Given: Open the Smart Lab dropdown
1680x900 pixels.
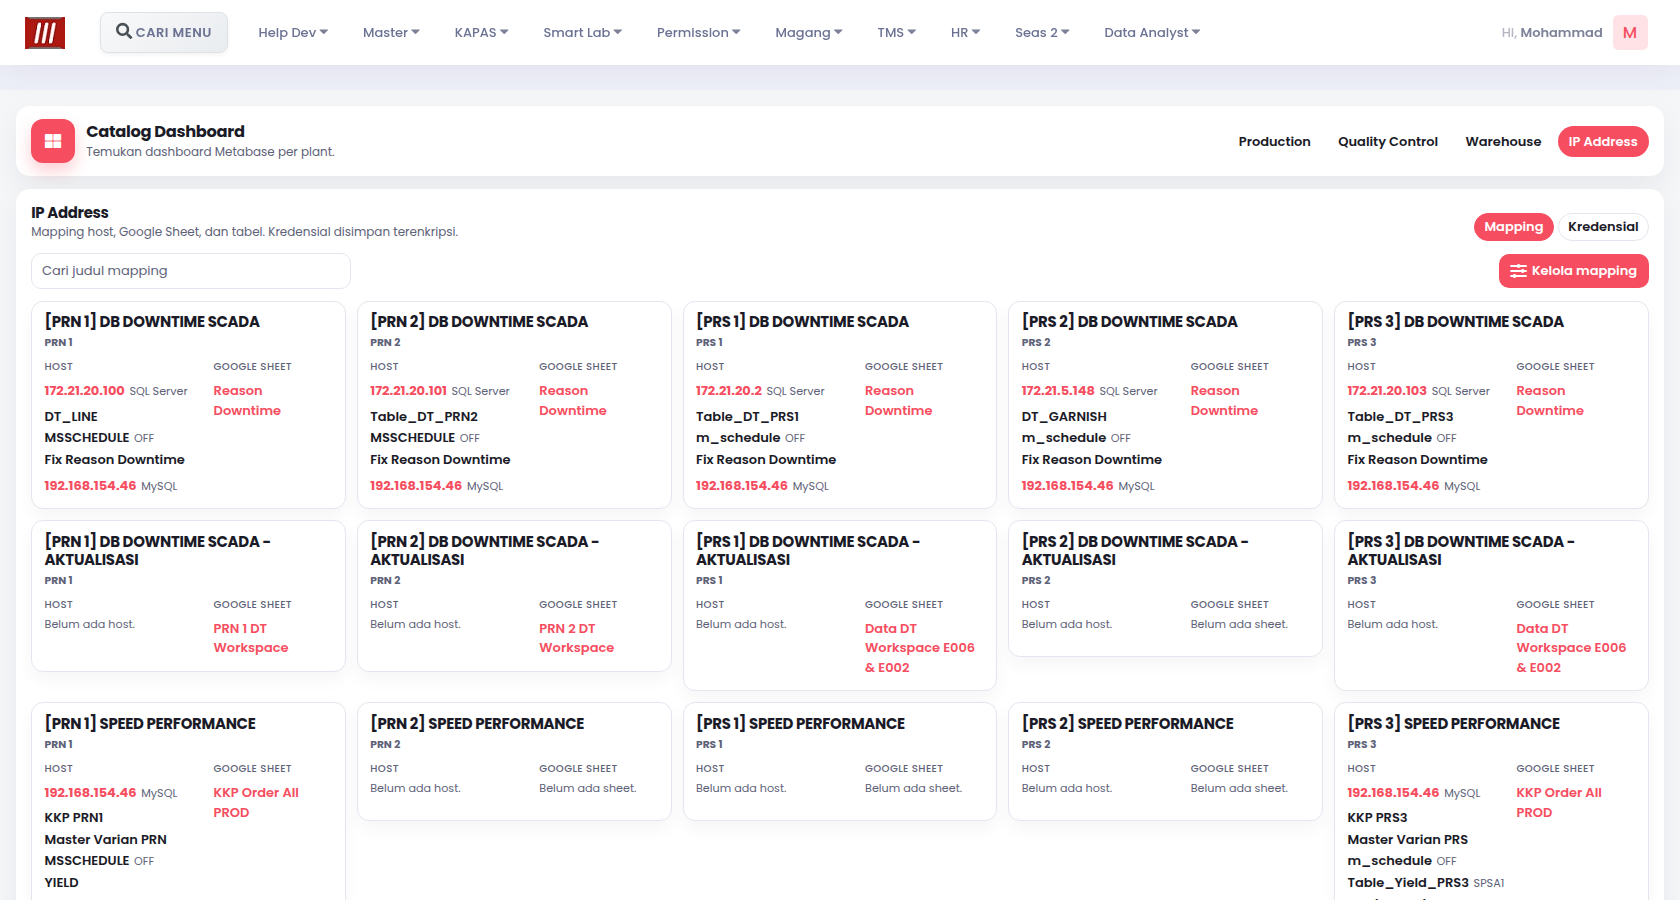Looking at the screenshot, I should coord(582,32).
